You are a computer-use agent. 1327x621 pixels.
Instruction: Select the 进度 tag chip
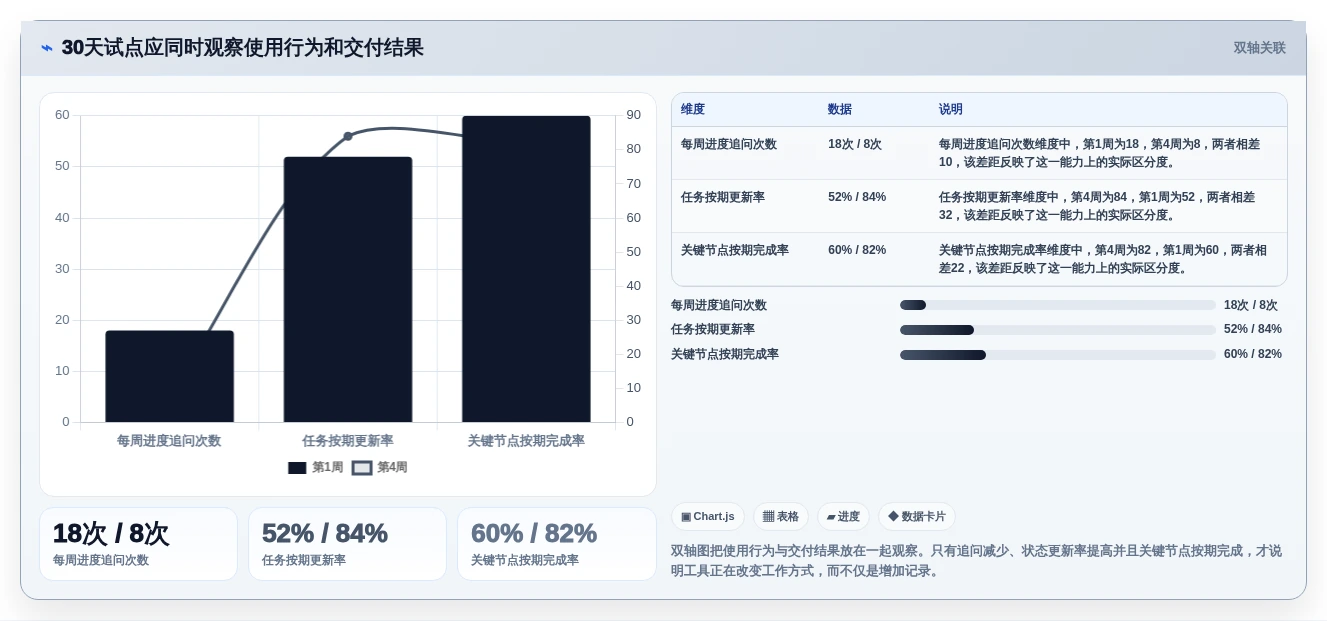(x=843, y=516)
